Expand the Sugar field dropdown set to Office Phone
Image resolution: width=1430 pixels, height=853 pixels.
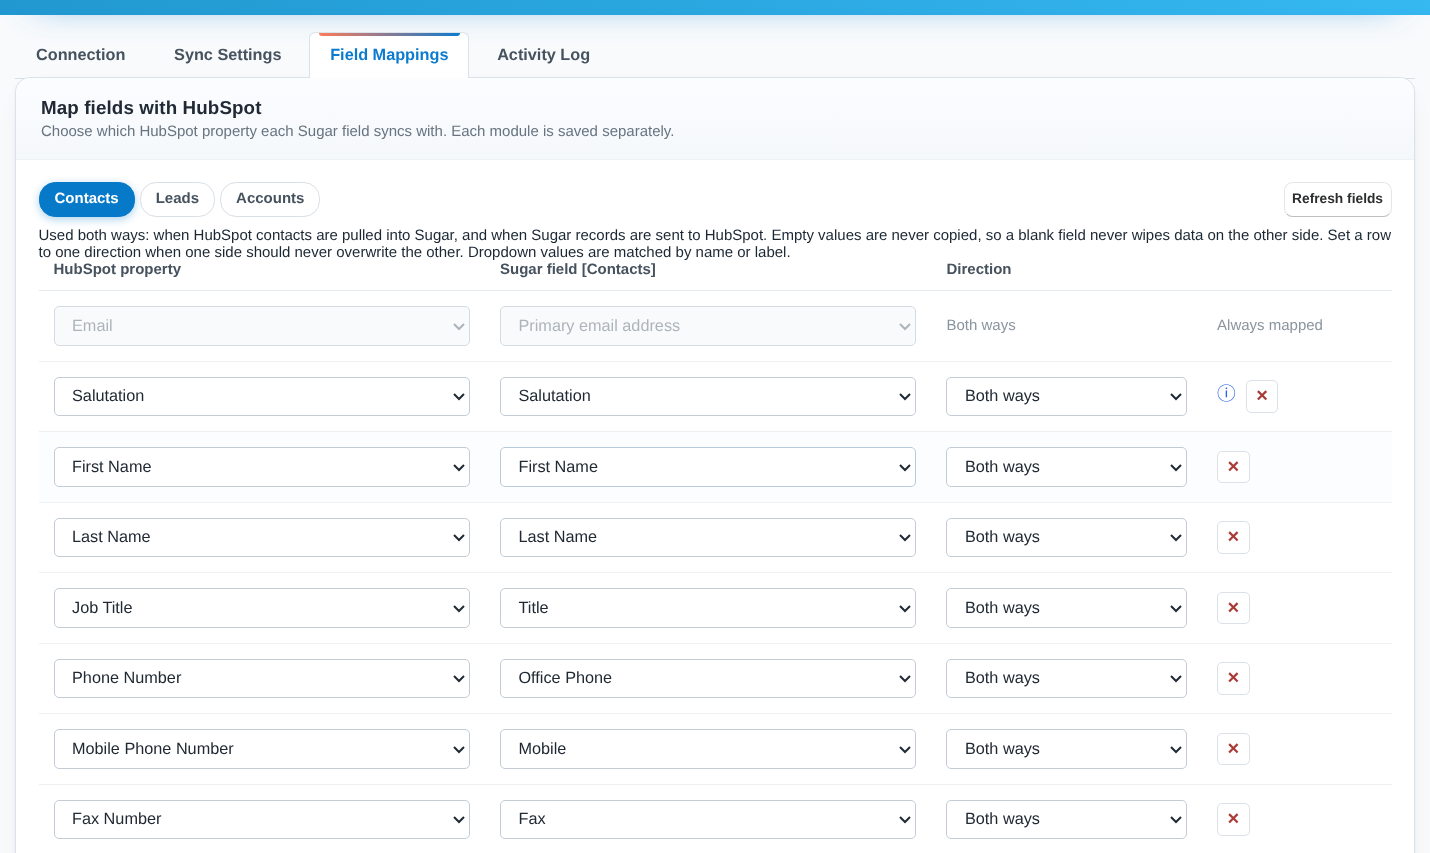708,678
